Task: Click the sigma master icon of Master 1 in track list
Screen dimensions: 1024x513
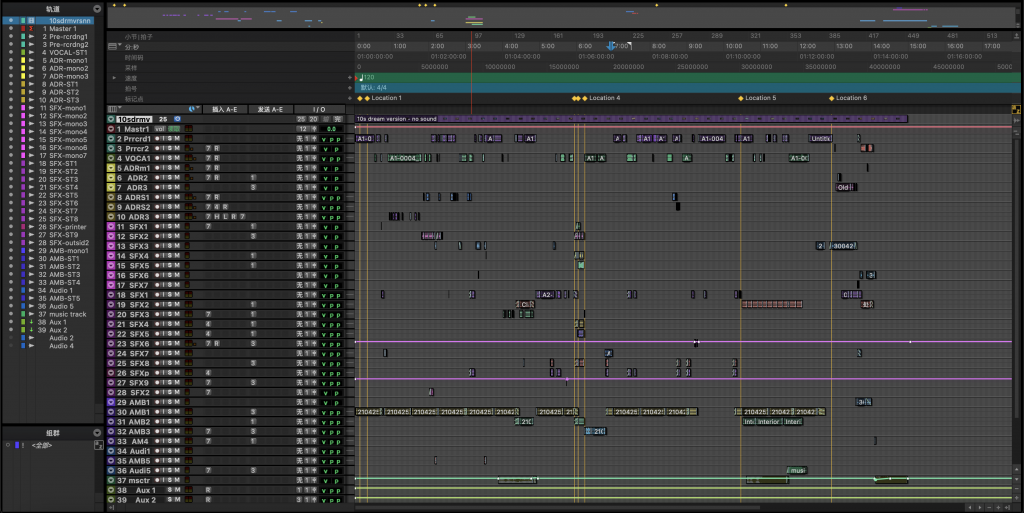Action: [x=31, y=29]
